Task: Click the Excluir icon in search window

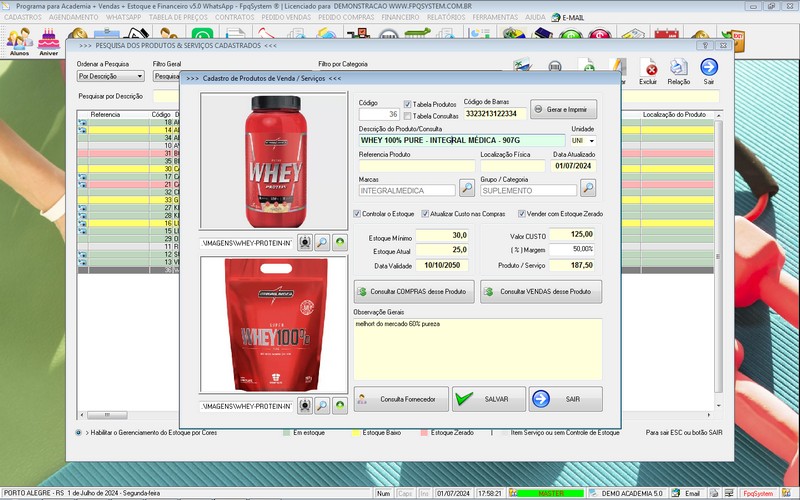Action: click(648, 71)
